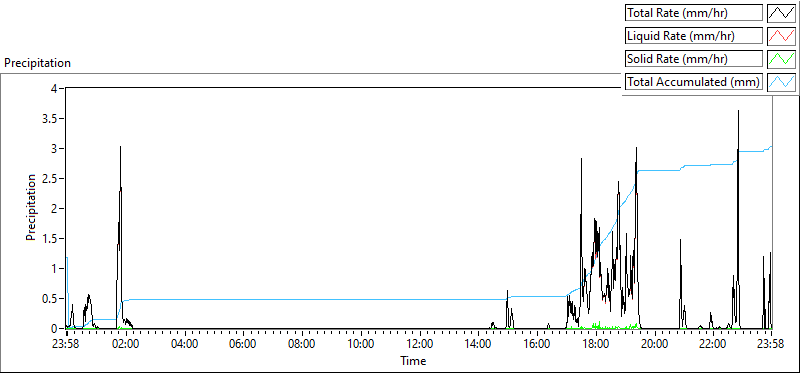The width and height of the screenshot is (800, 373).
Task: Click the 06:00 time axis marker
Action: coord(243,343)
